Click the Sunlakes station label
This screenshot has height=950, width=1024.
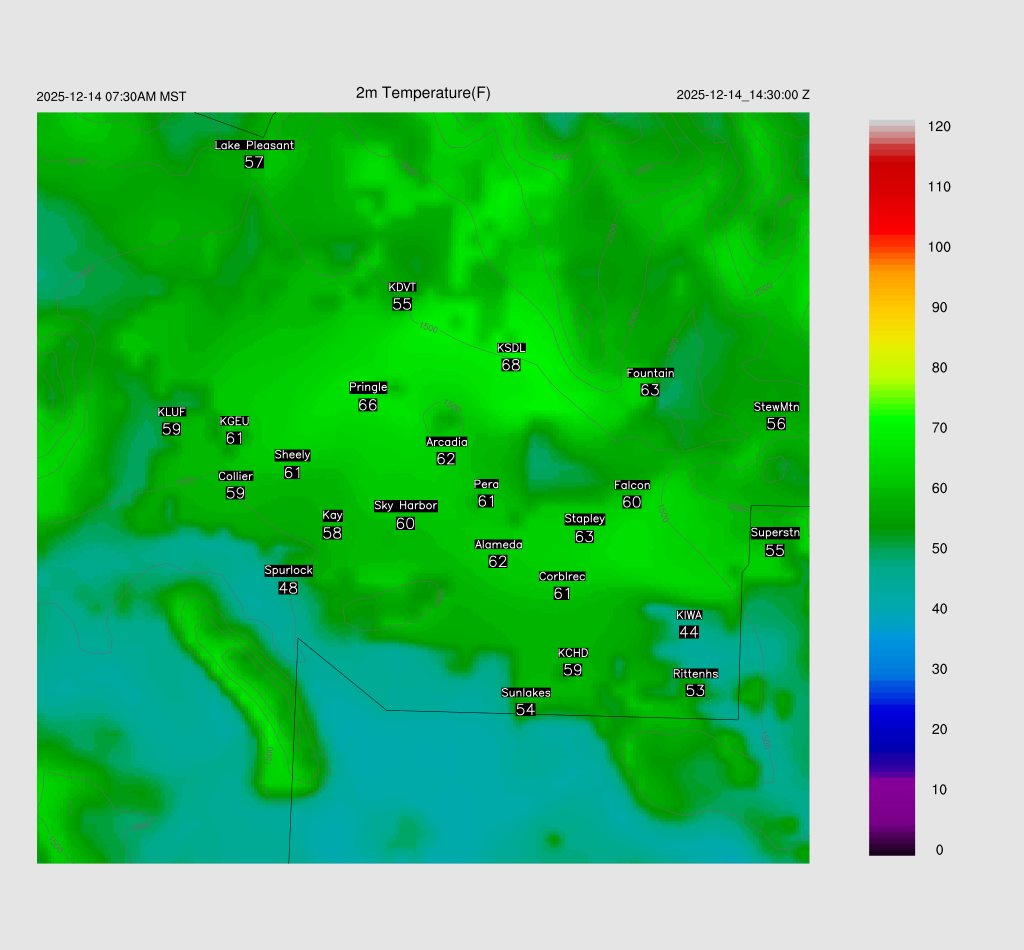[525, 692]
